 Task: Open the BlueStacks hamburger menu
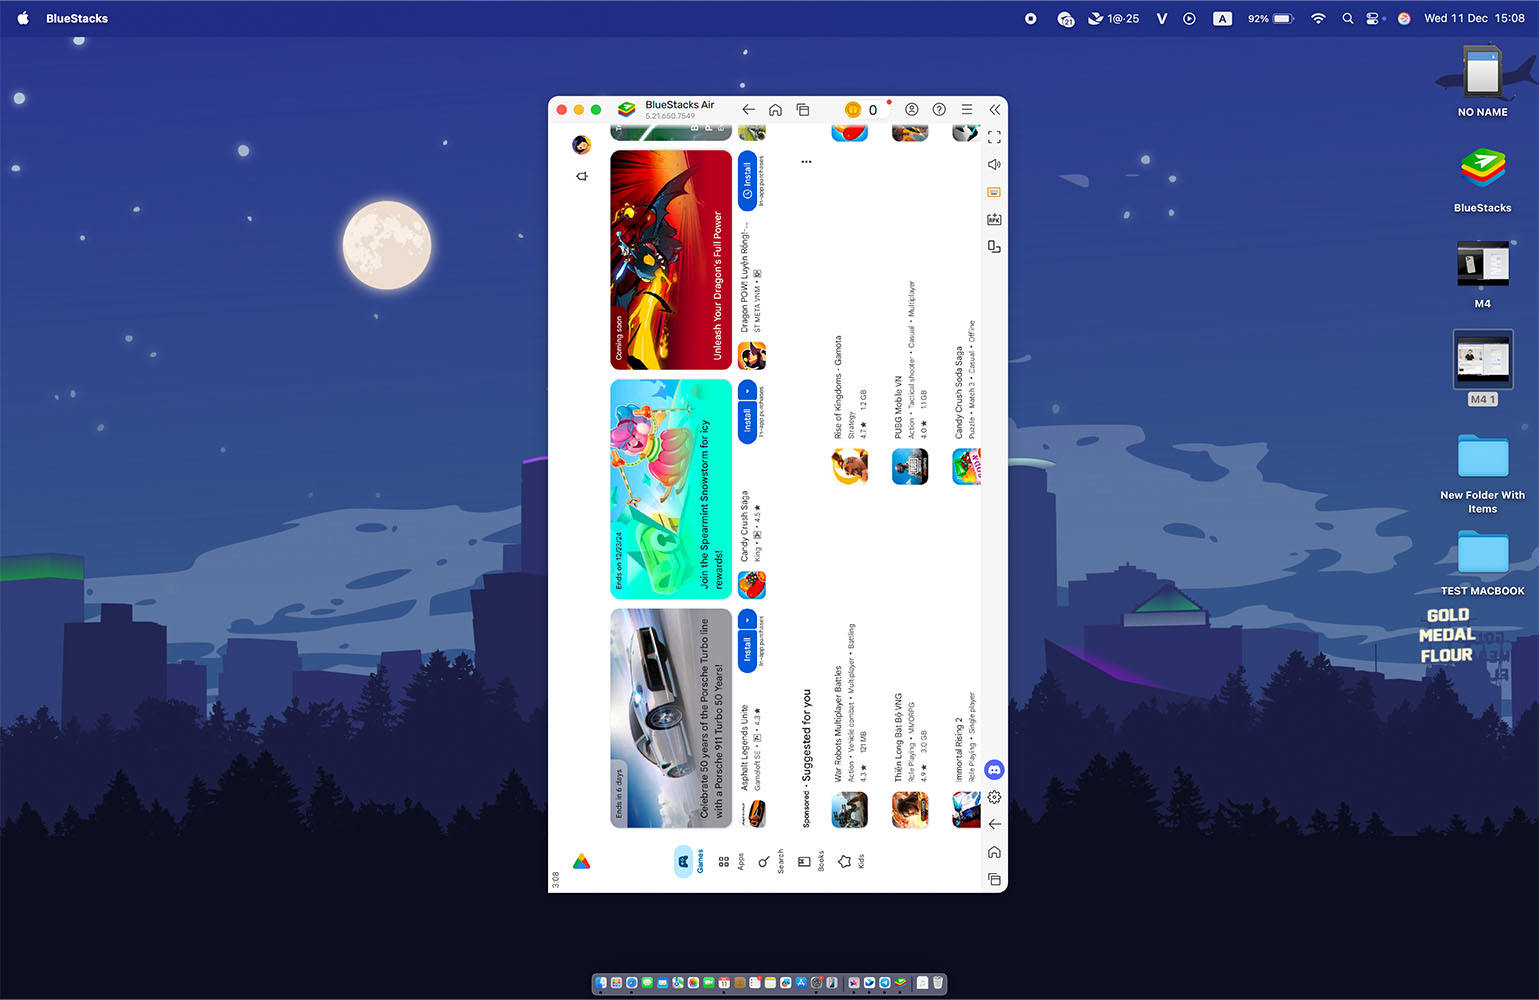click(966, 109)
